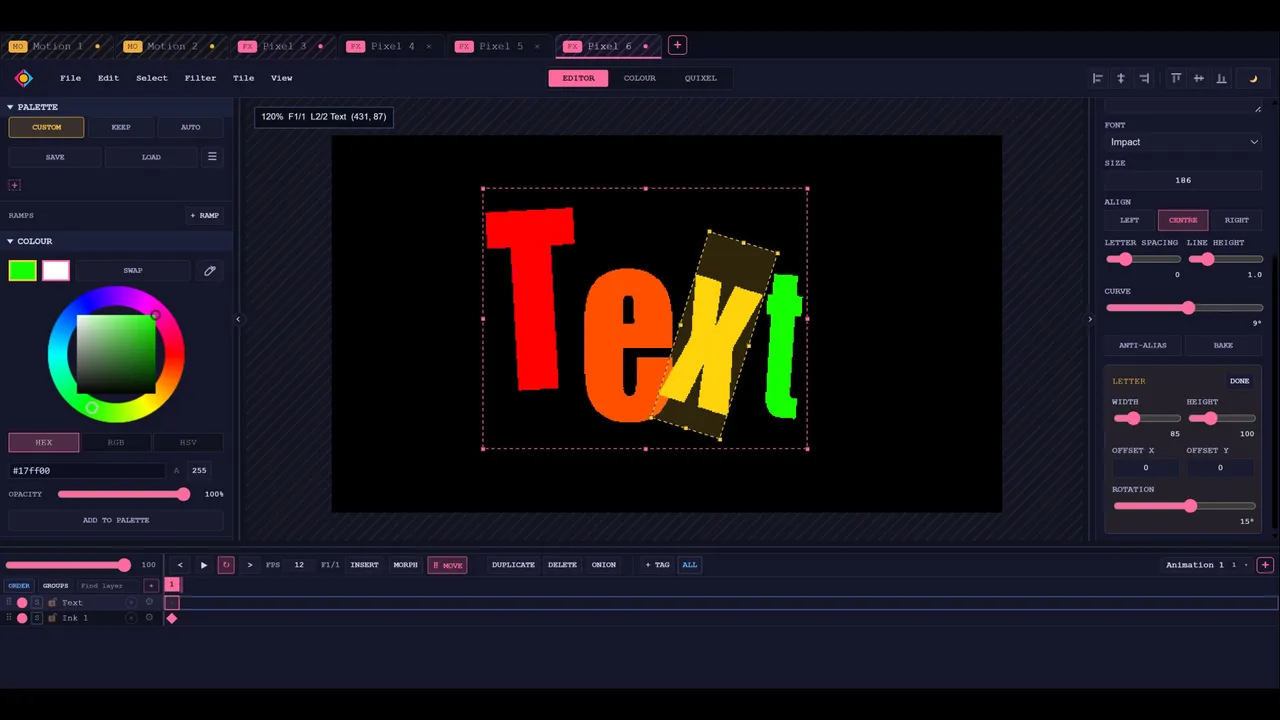Screen dimensions: 1280x720
Task: Click the Opacity slider
Action: [x=124, y=494]
